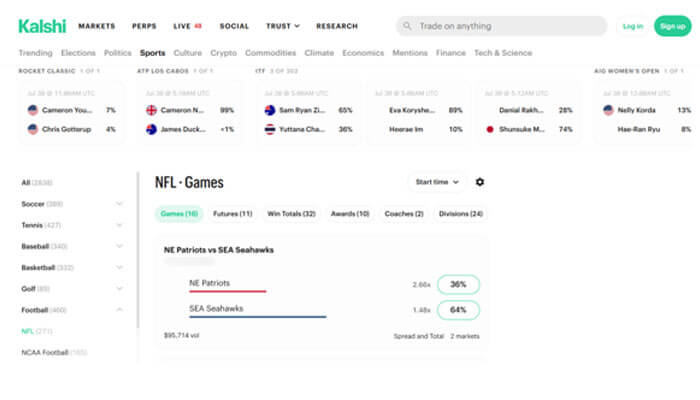The height and width of the screenshot is (400, 700).
Task: Click the flag icon beside Nelly Korda
Action: pyautogui.click(x=608, y=110)
